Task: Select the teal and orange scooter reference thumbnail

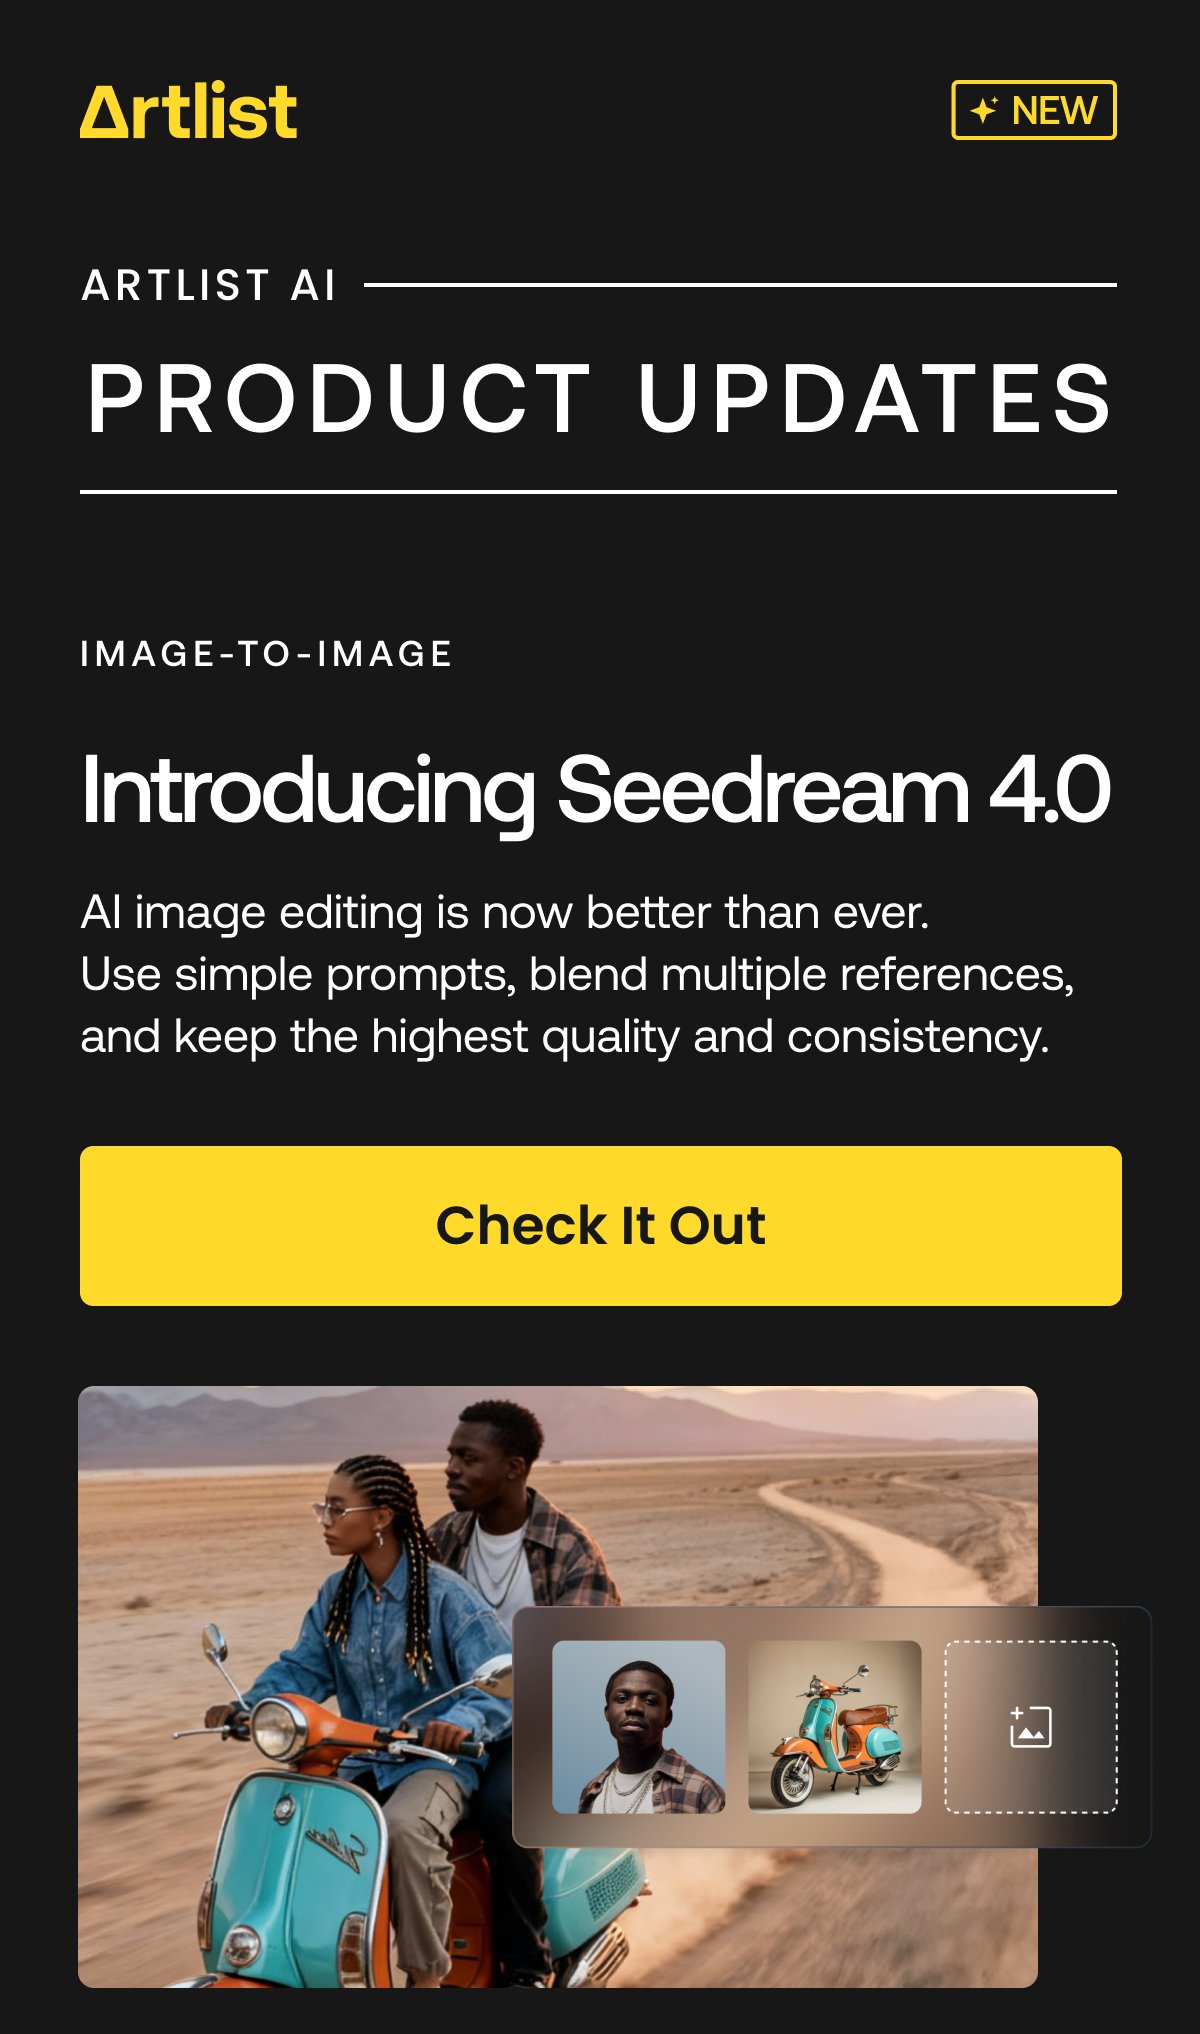Action: [835, 1727]
